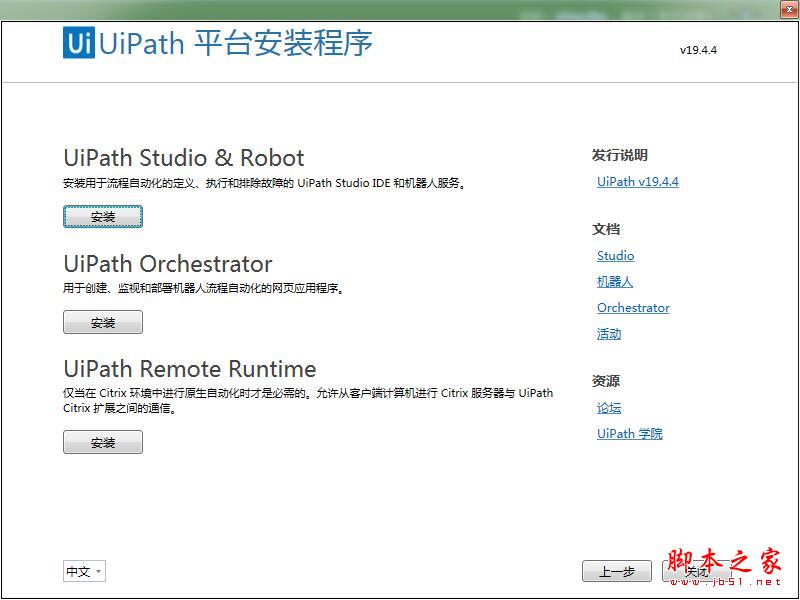Close the installer window via title bar X

pyautogui.click(x=789, y=9)
